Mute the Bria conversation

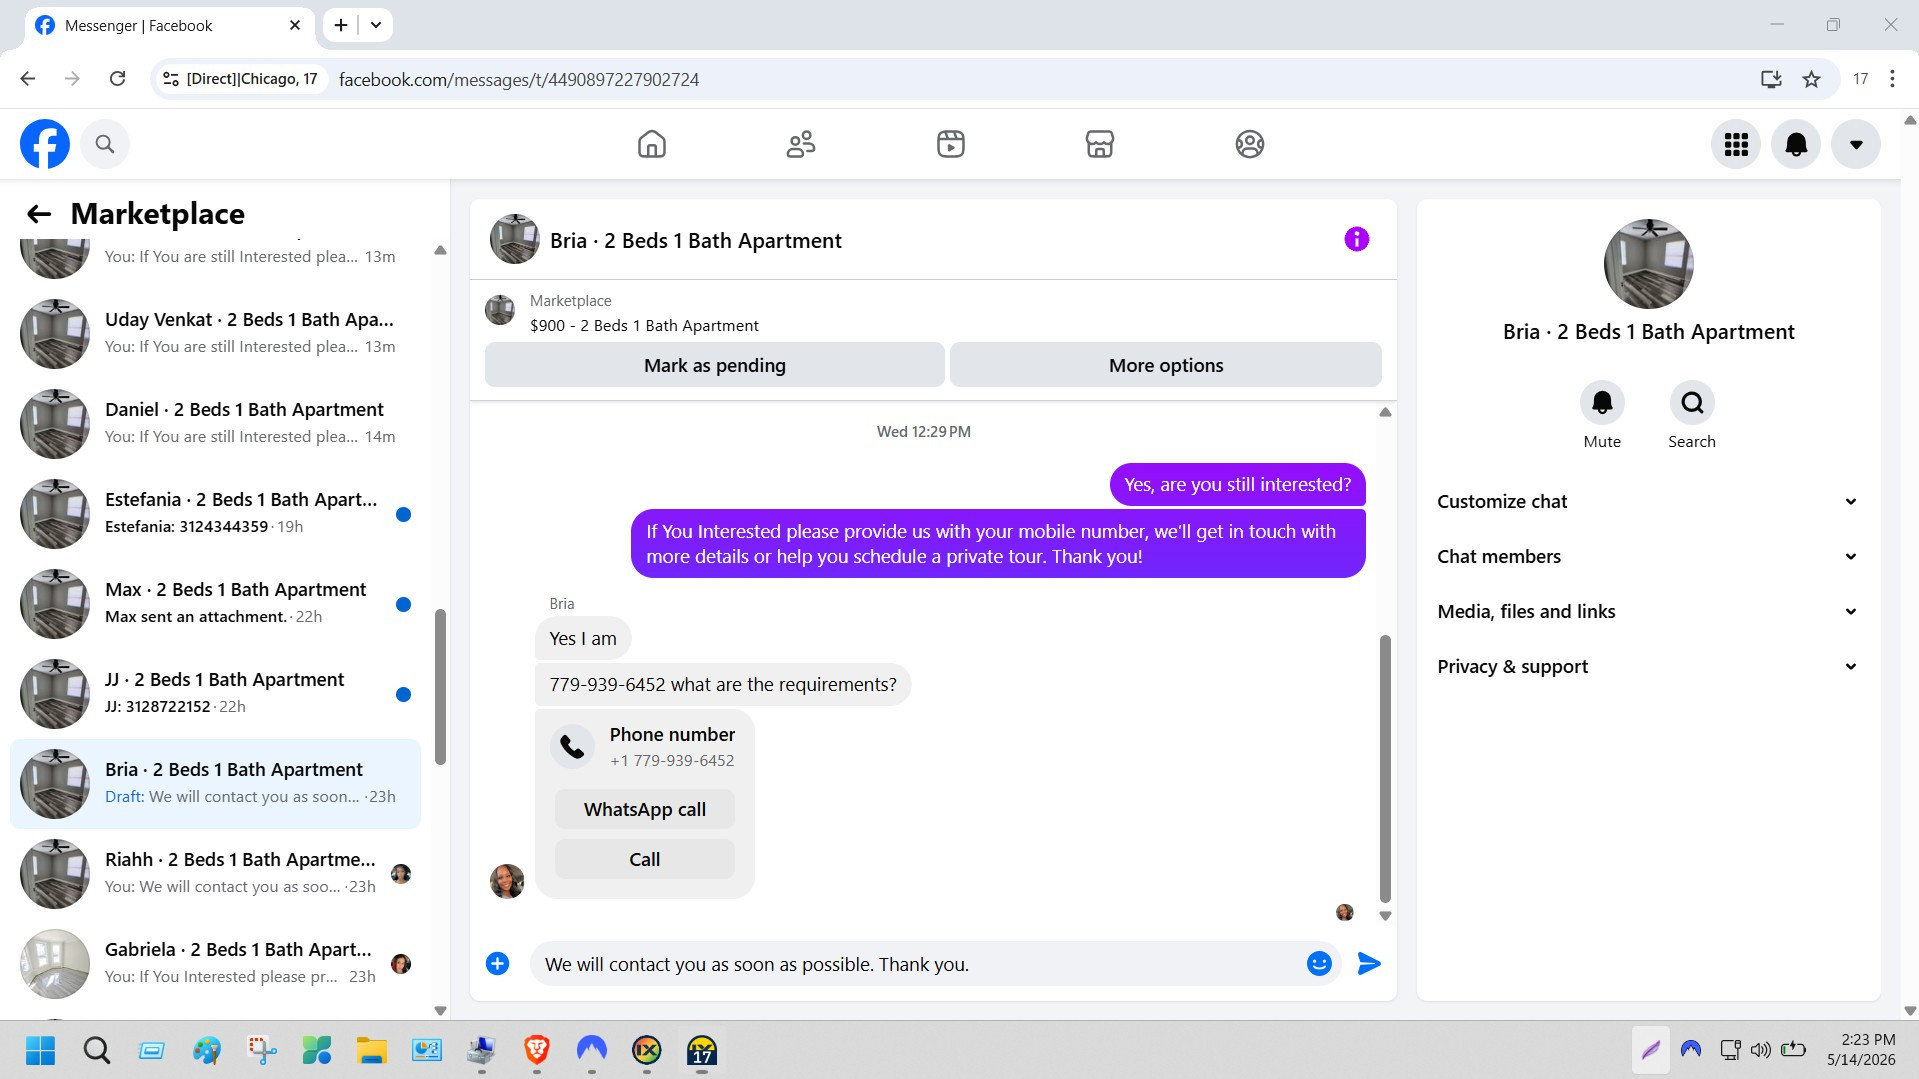(x=1602, y=403)
